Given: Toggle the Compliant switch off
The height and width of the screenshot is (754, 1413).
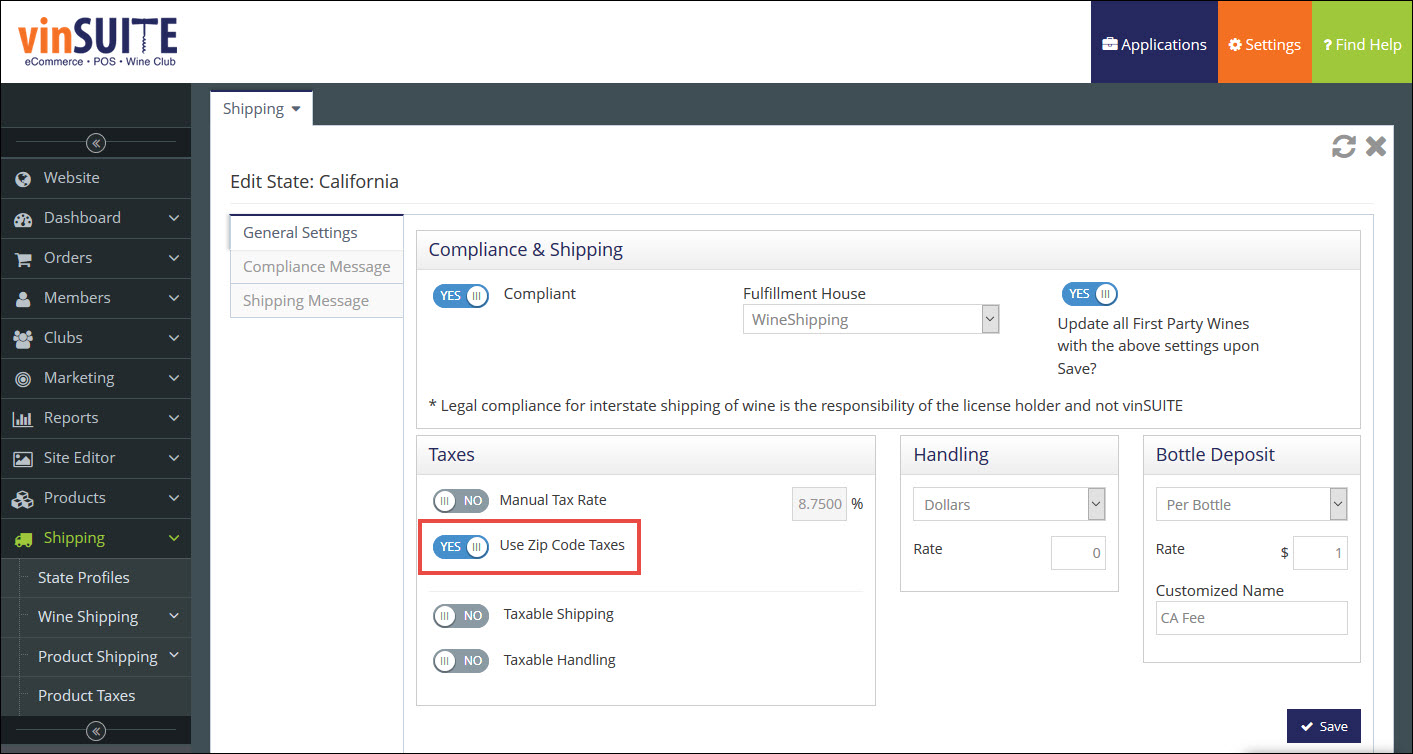Looking at the screenshot, I should tap(460, 295).
